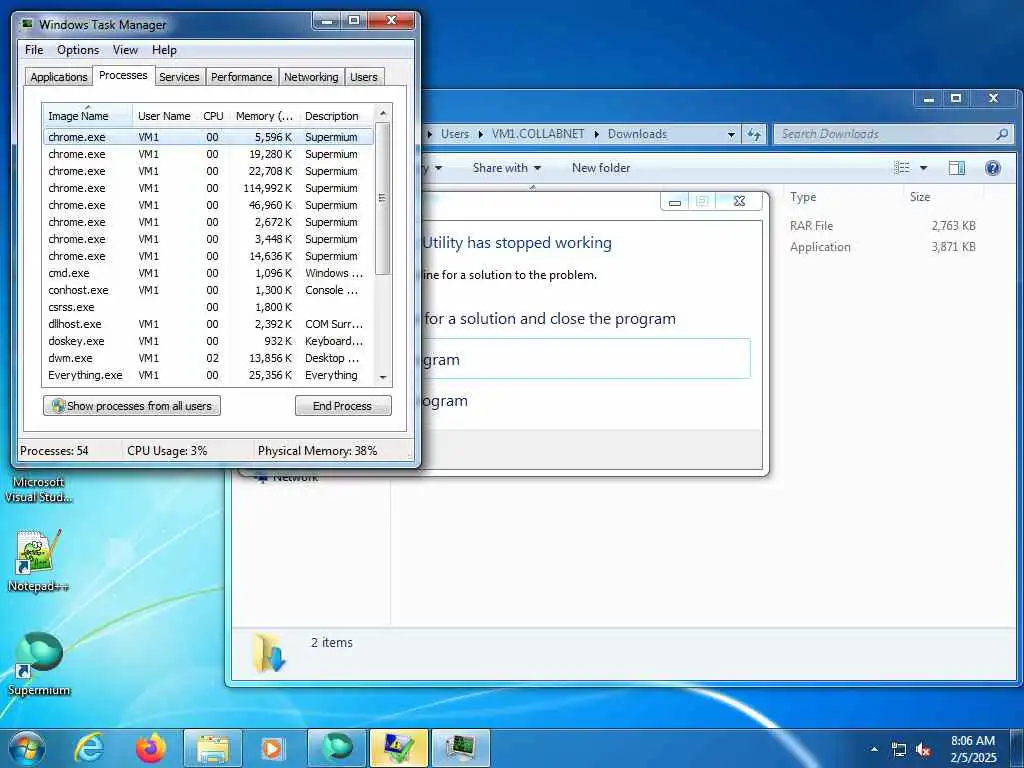The height and width of the screenshot is (768, 1024).
Task: Expand the arrow before the VM1.COLLABNET breadcrumb
Action: click(481, 134)
